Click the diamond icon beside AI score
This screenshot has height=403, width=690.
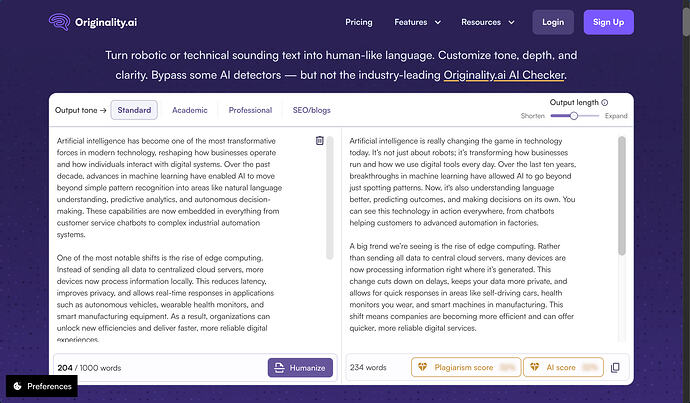(x=535, y=367)
